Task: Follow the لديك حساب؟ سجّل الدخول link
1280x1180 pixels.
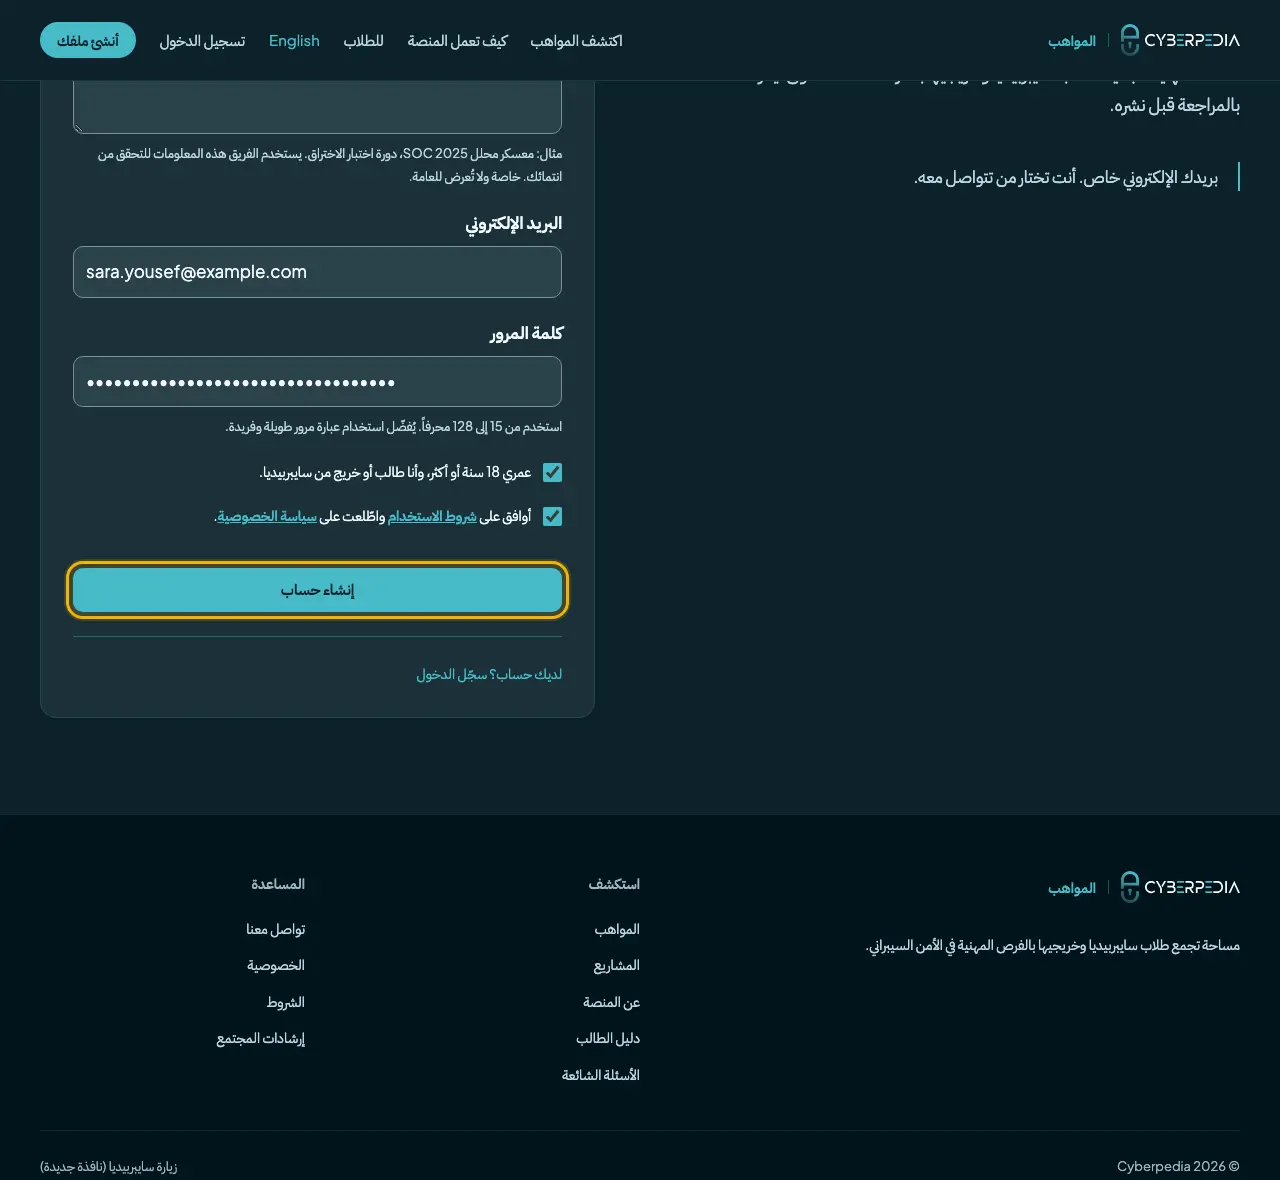Action: click(x=489, y=675)
